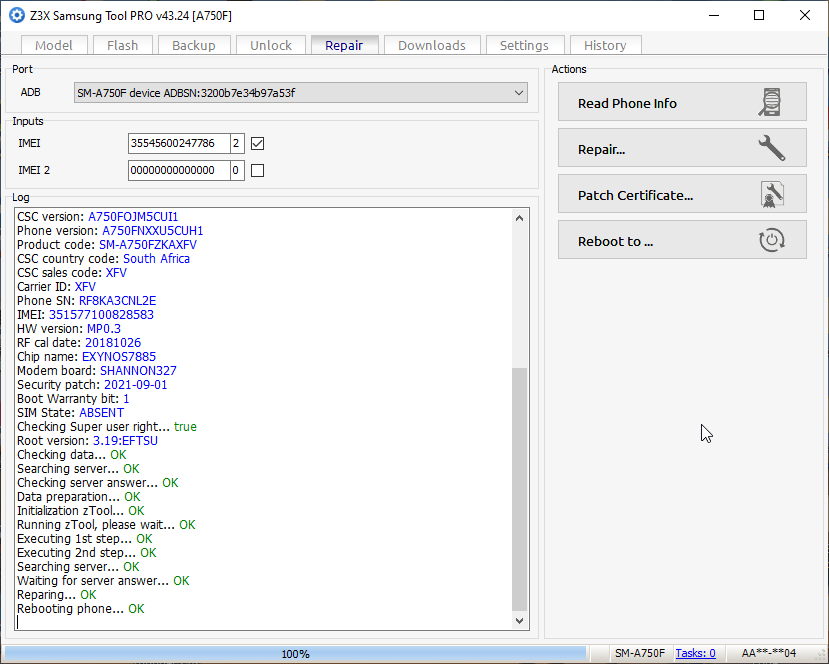This screenshot has height=664, width=829.
Task: Click the IMEI 2 input field of zeros
Action: point(179,170)
